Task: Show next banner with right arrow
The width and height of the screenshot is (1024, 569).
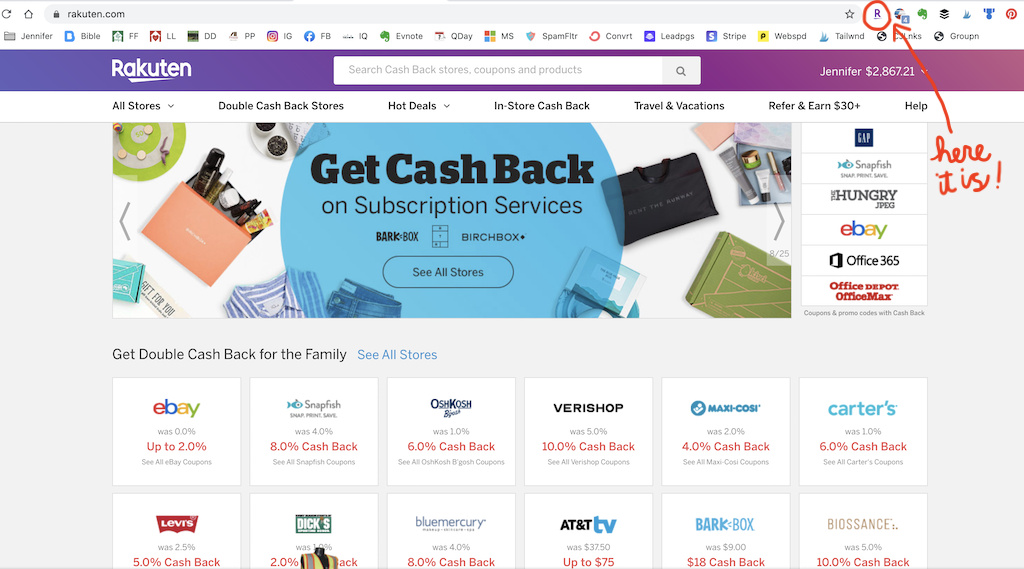Action: (x=778, y=221)
